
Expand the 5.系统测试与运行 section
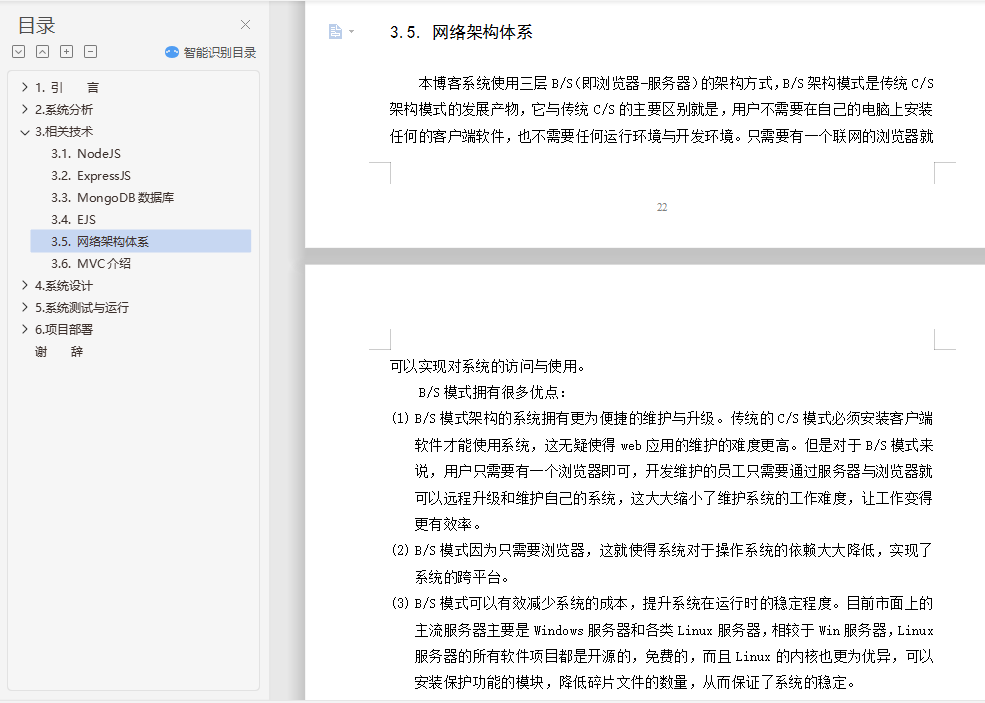[x=24, y=307]
